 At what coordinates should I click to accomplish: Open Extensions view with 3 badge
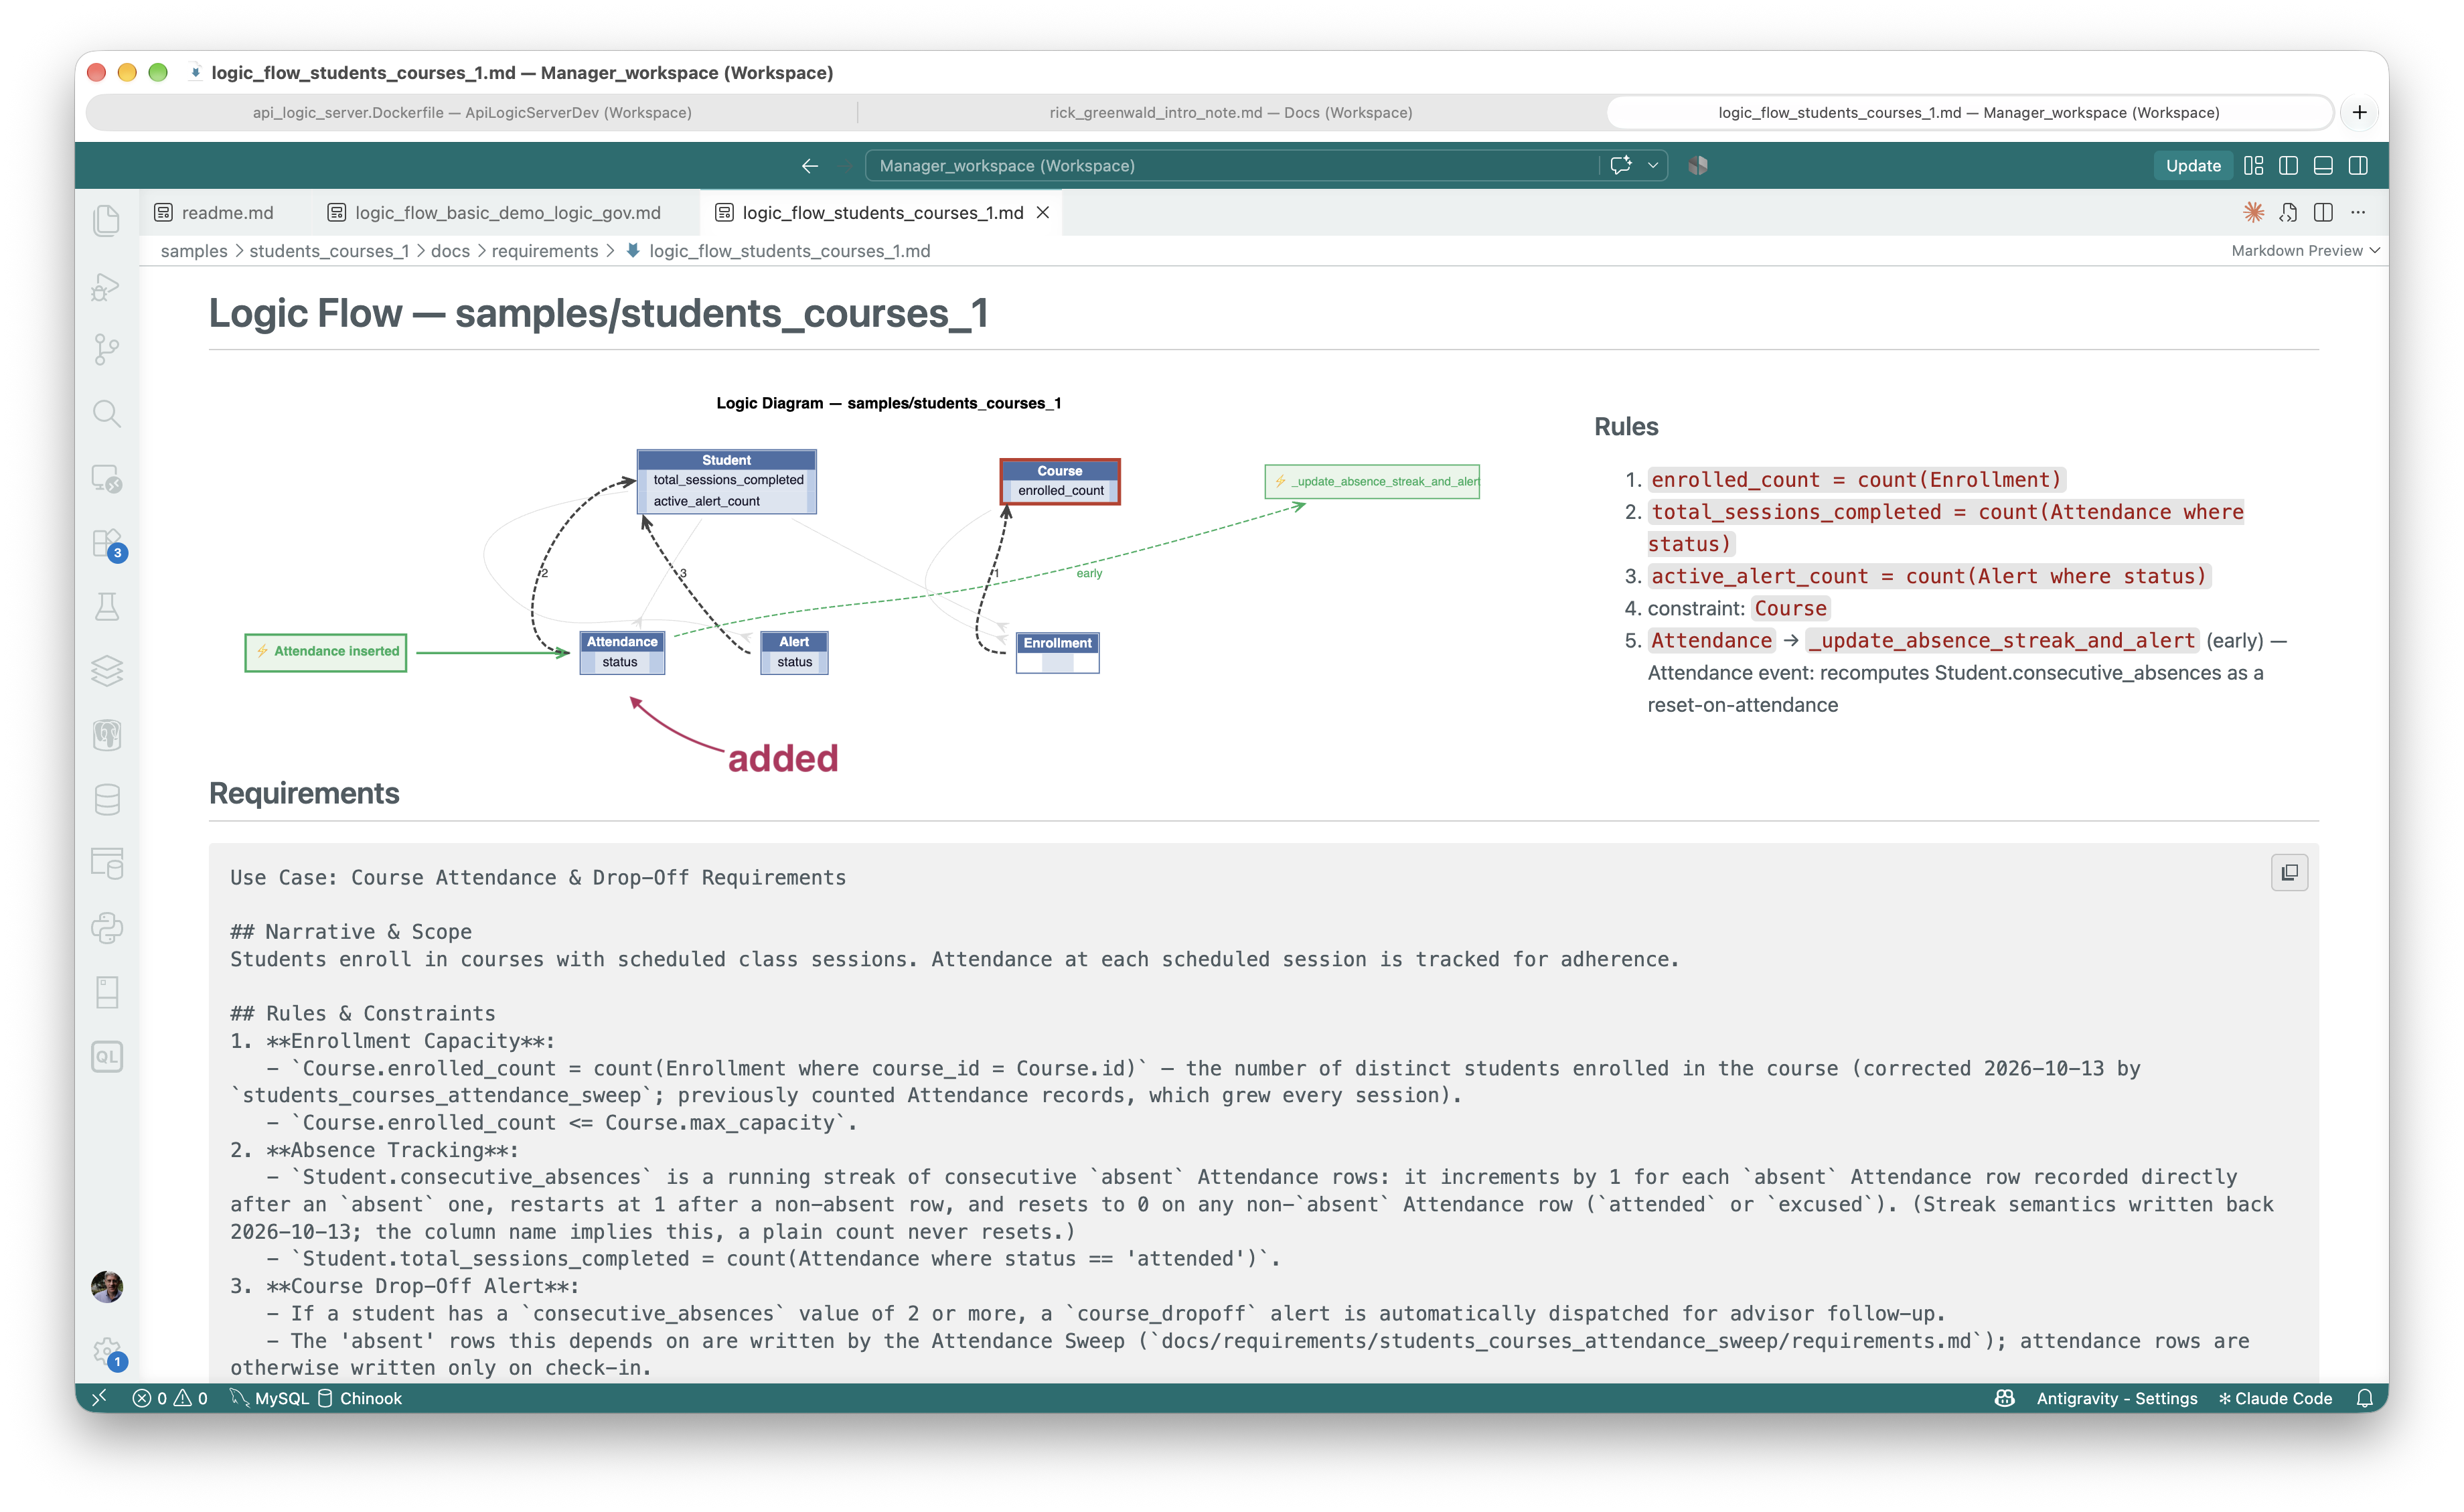pyautogui.click(x=107, y=543)
